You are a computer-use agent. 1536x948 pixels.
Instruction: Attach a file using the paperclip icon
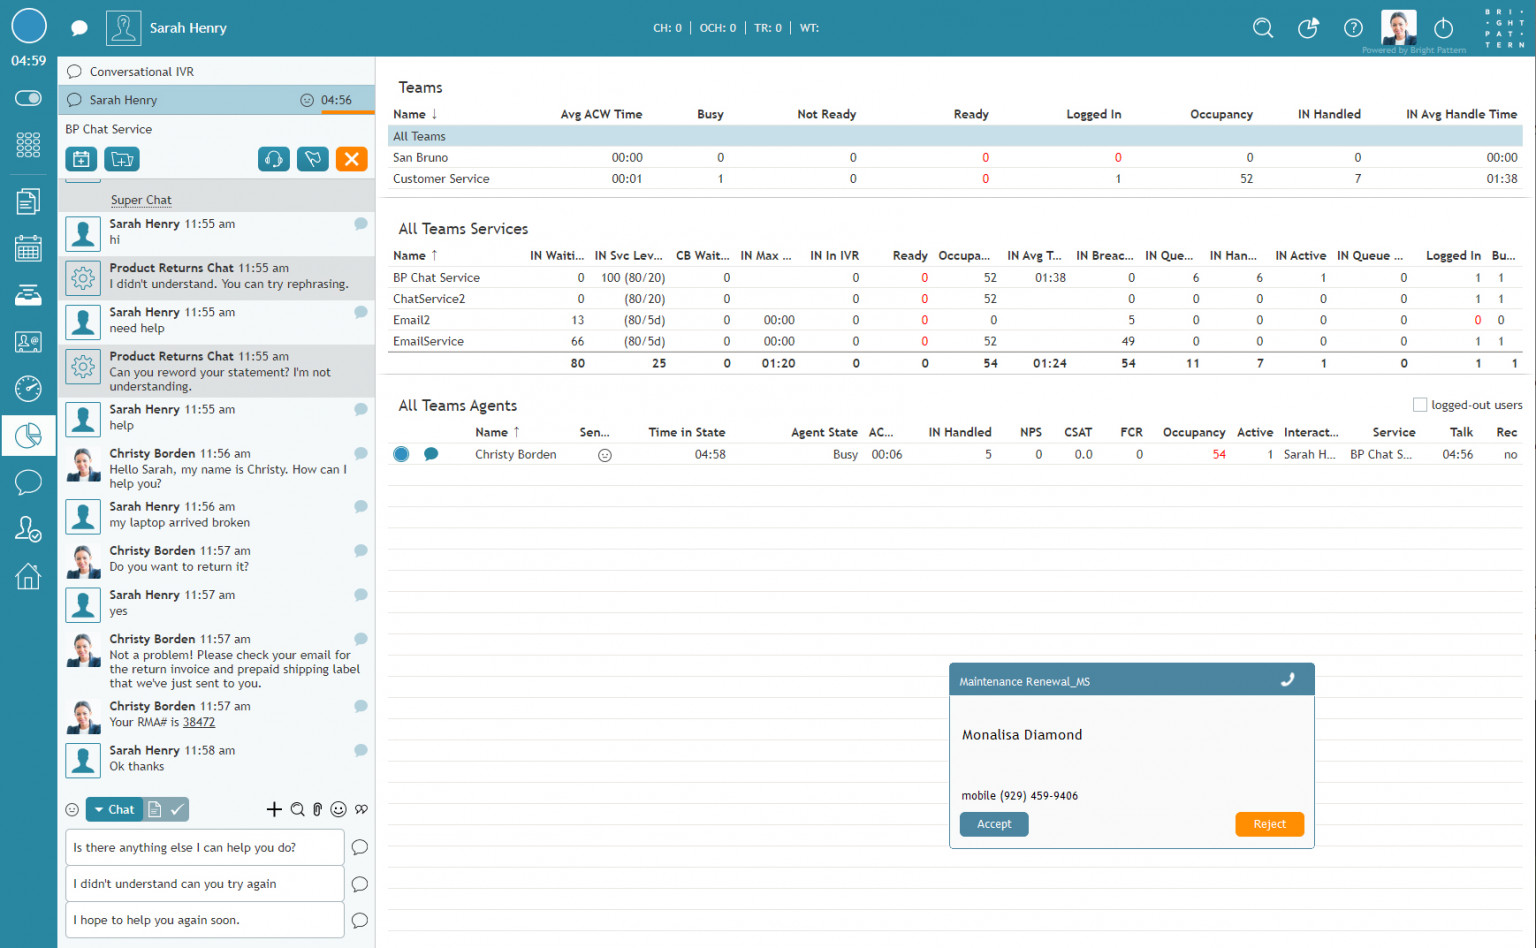[317, 809]
